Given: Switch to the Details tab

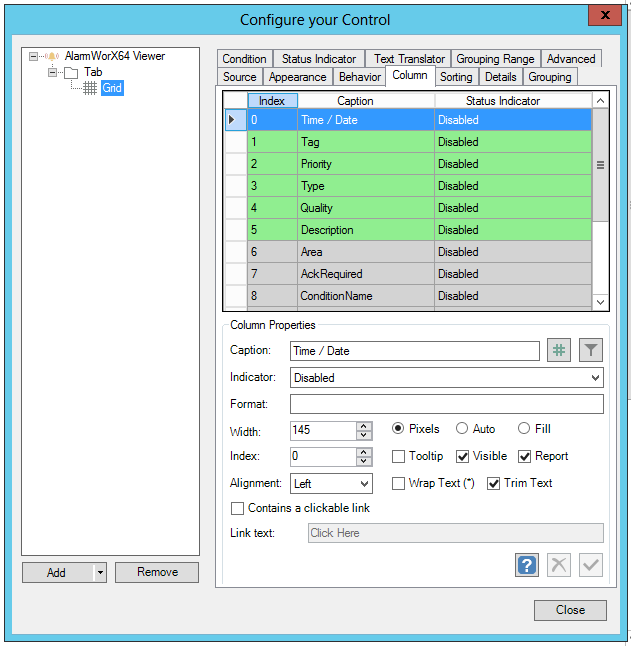Looking at the screenshot, I should point(500,77).
